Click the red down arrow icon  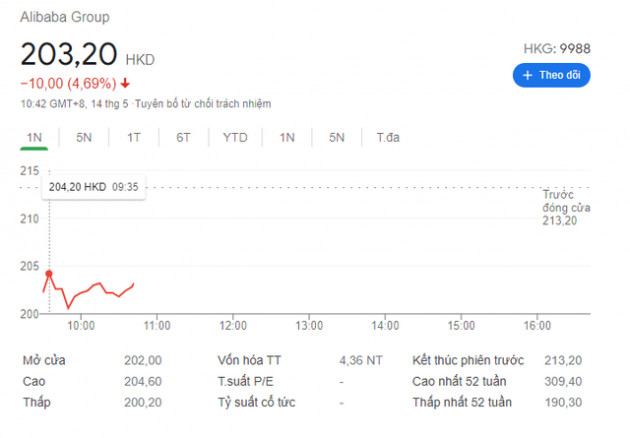tap(125, 83)
